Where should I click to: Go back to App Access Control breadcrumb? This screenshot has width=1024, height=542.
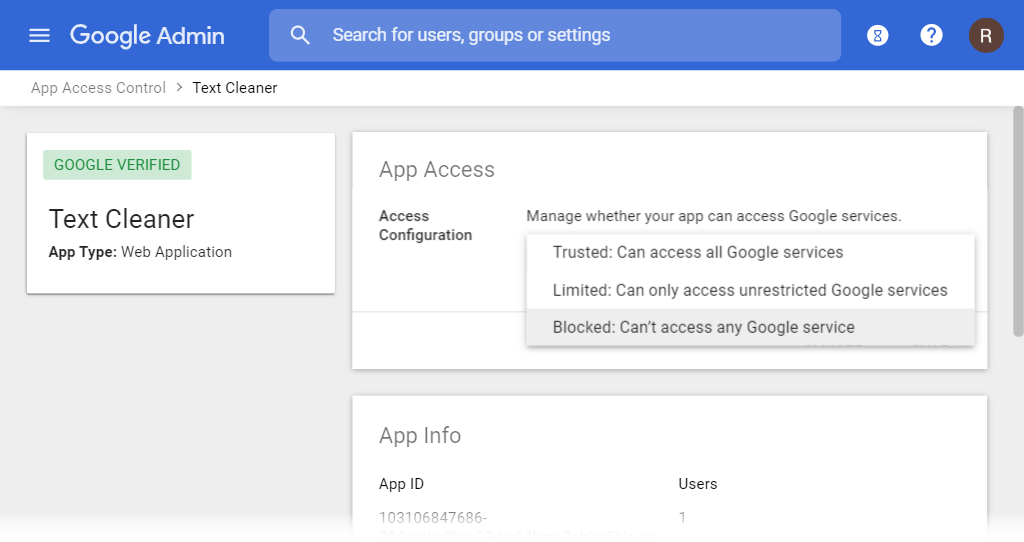98,88
